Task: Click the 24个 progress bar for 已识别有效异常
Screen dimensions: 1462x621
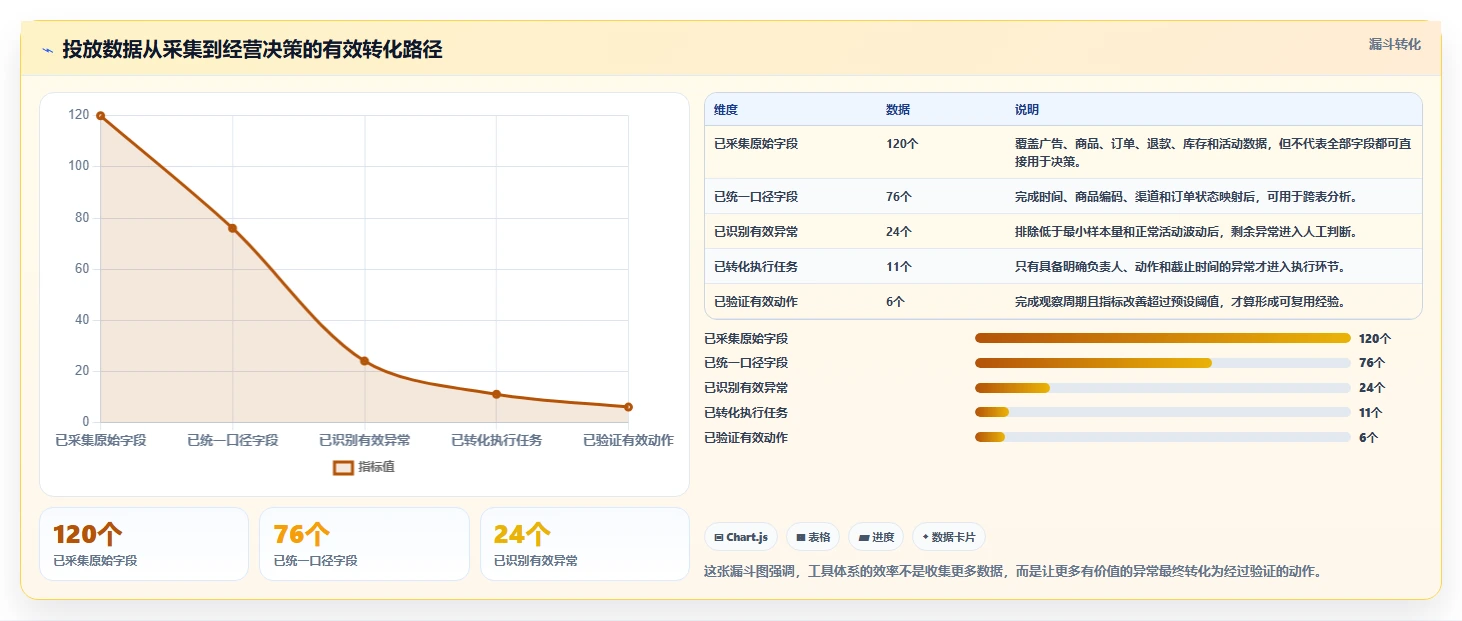Action: [x=1163, y=388]
